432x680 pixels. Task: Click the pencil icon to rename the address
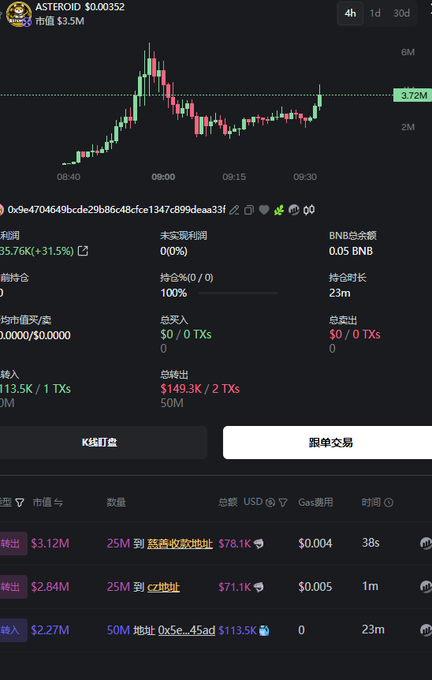[x=234, y=210]
